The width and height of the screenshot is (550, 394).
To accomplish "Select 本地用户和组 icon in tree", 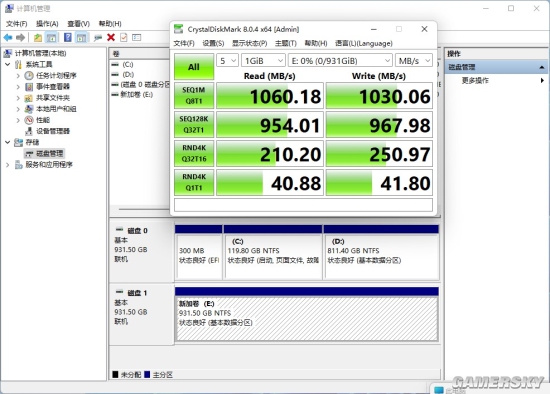I will coord(29,109).
